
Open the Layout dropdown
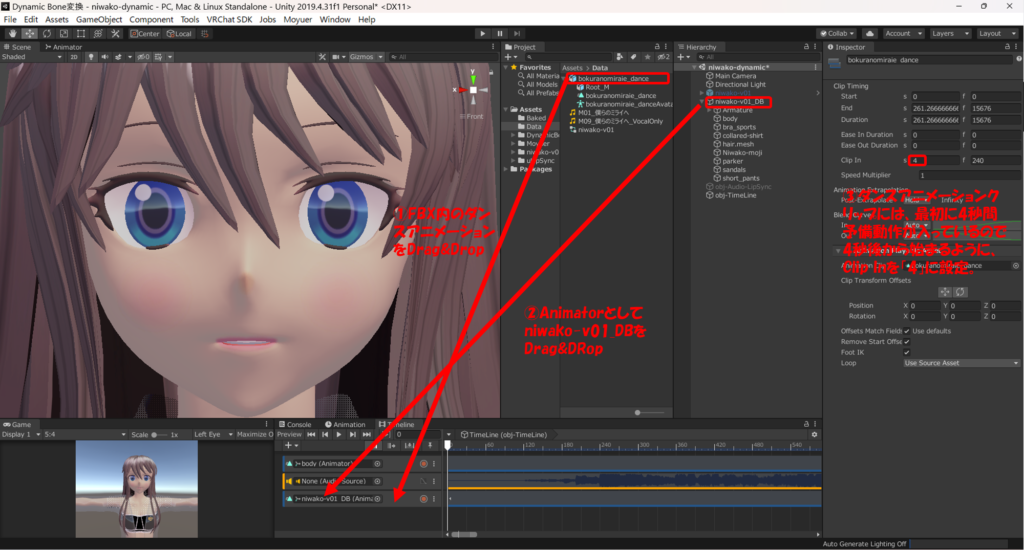[995, 33]
